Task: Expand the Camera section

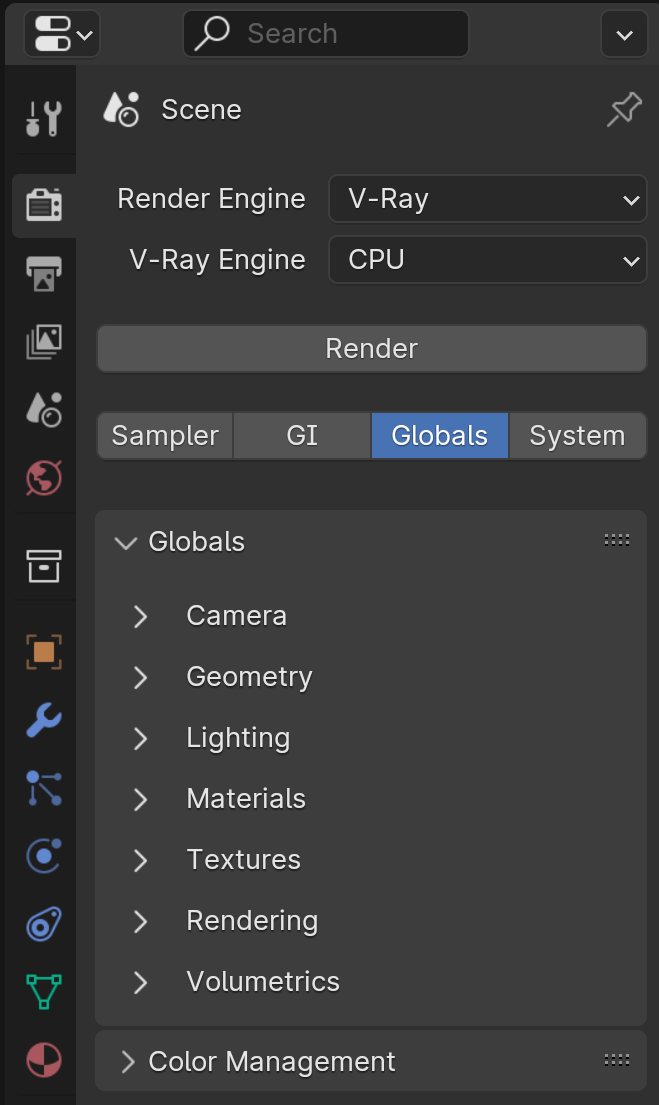Action: click(236, 616)
